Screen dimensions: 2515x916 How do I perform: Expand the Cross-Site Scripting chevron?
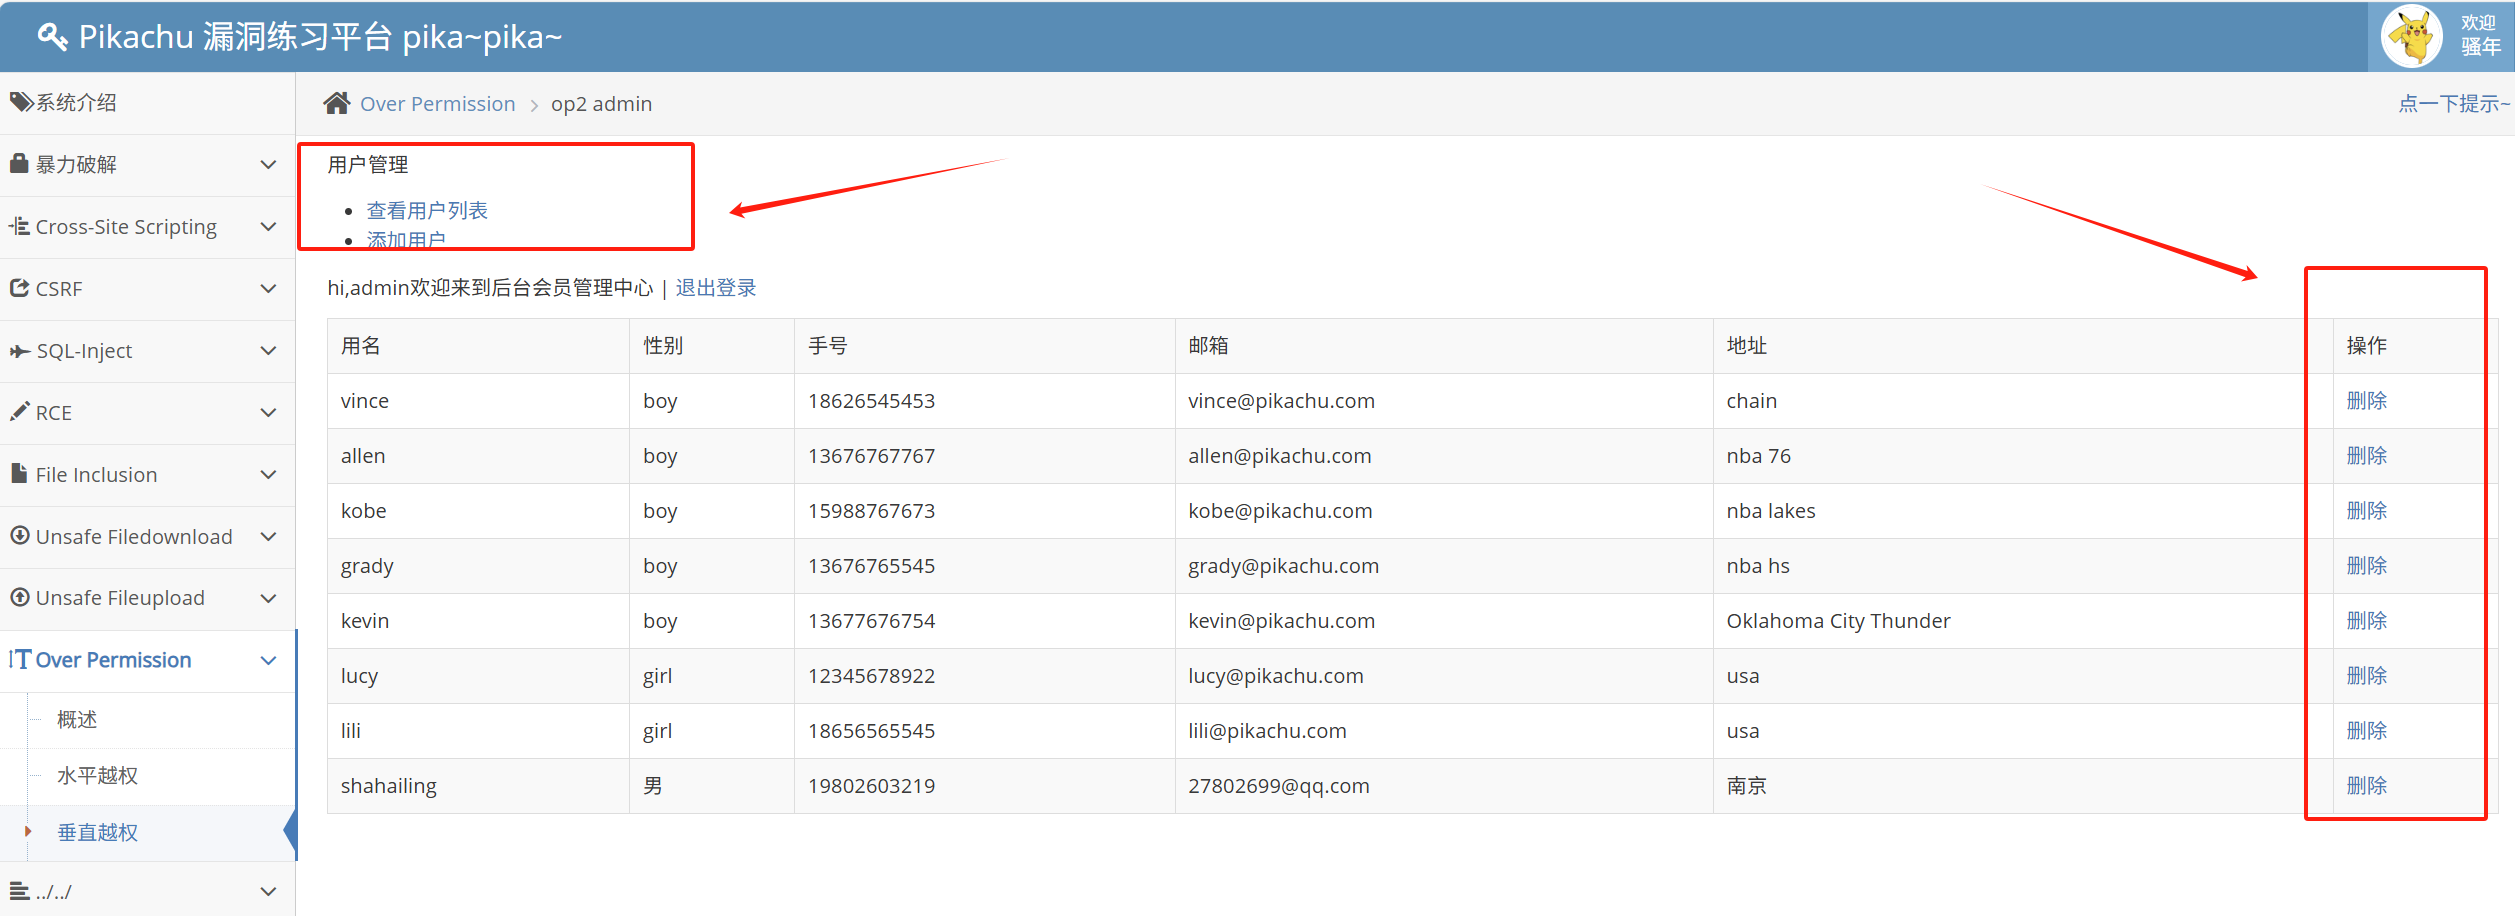click(x=268, y=226)
